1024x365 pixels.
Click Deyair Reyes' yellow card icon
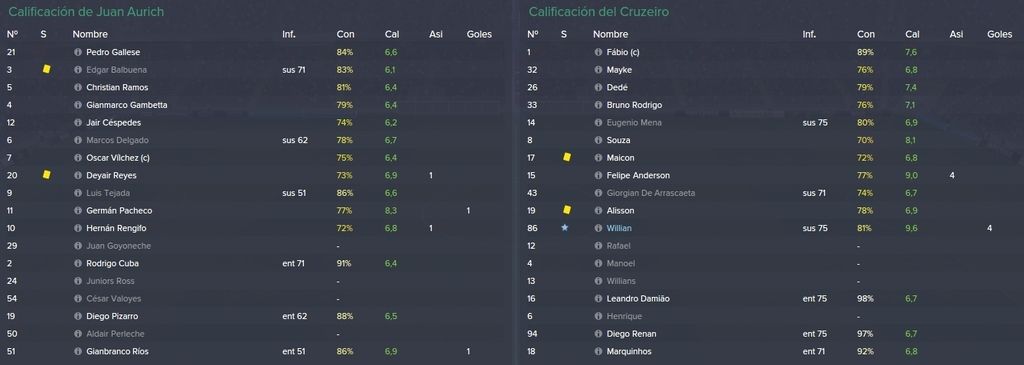pos(46,174)
